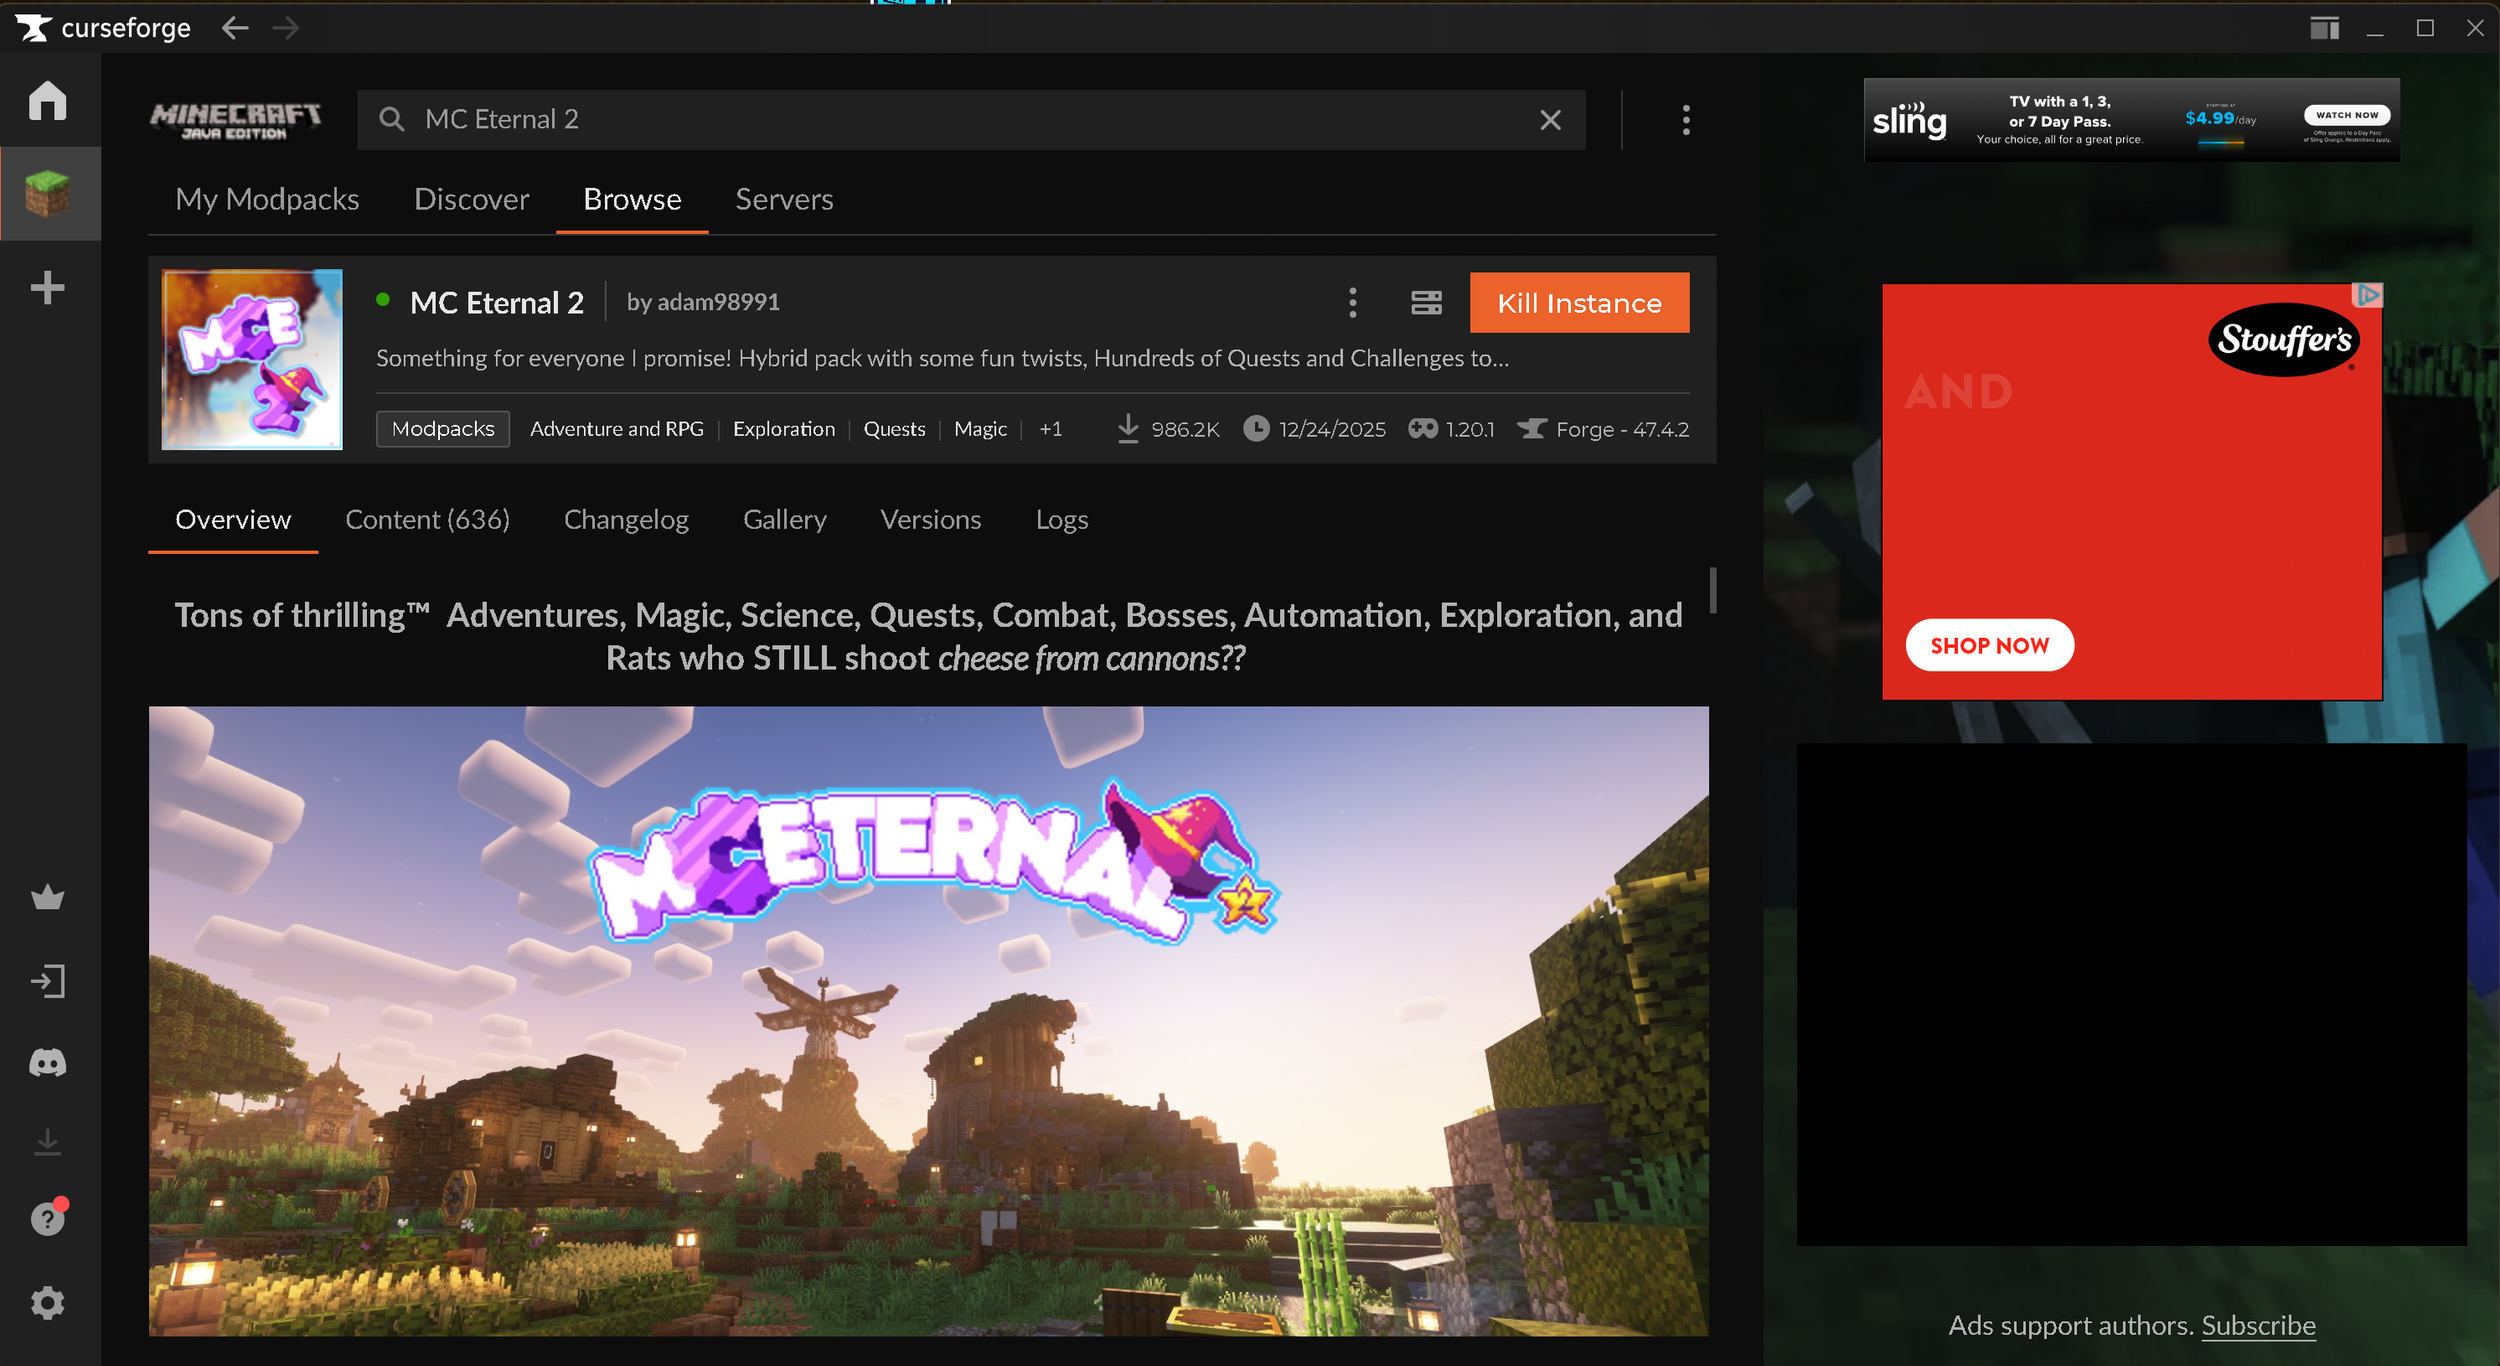Switch to the Changelog tab
2500x1366 pixels.
(x=626, y=520)
